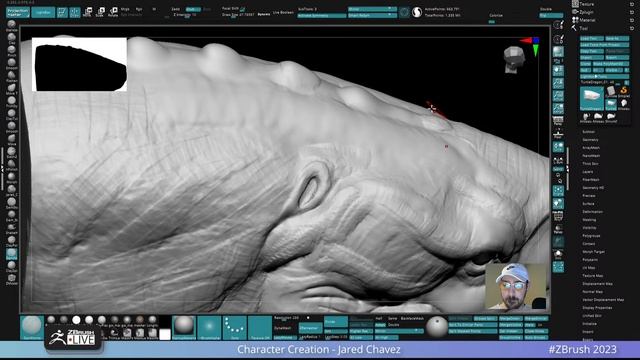Expand the Zplugin palette
The height and width of the screenshot is (360, 640).
(x=587, y=12)
